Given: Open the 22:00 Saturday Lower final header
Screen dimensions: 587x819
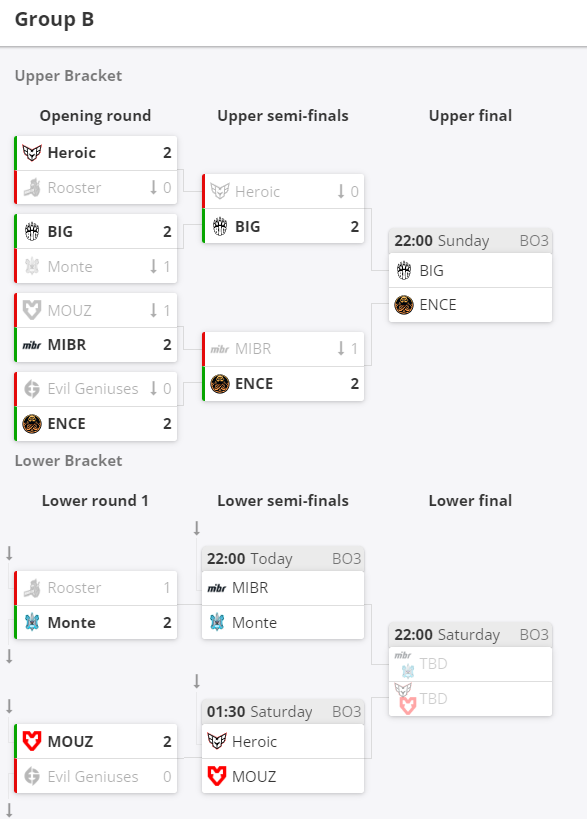Looking at the screenshot, I should pos(471,635).
